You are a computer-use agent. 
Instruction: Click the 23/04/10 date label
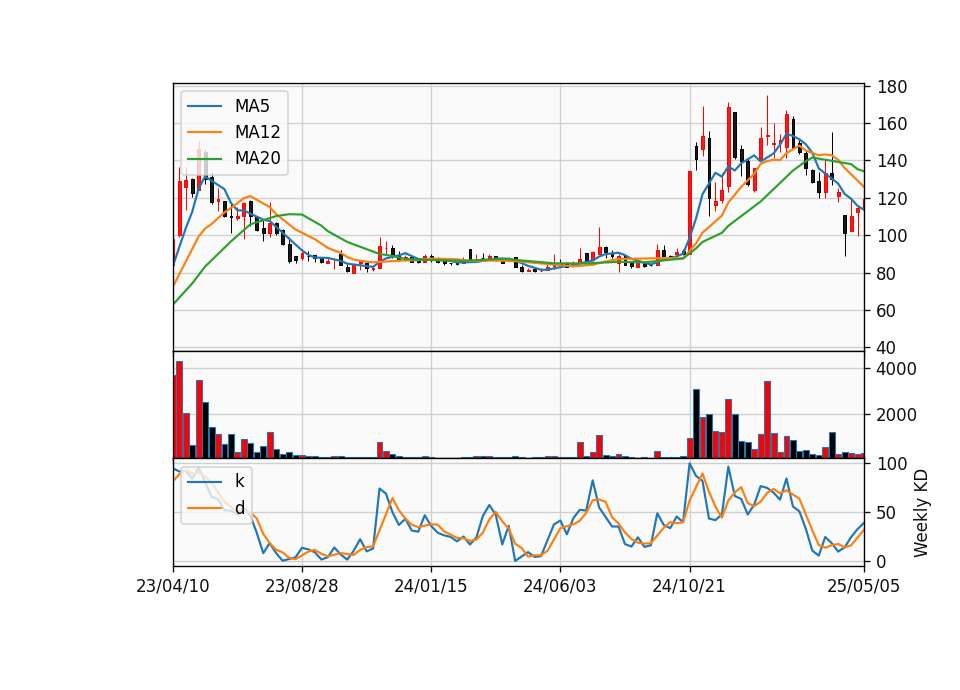[173, 586]
